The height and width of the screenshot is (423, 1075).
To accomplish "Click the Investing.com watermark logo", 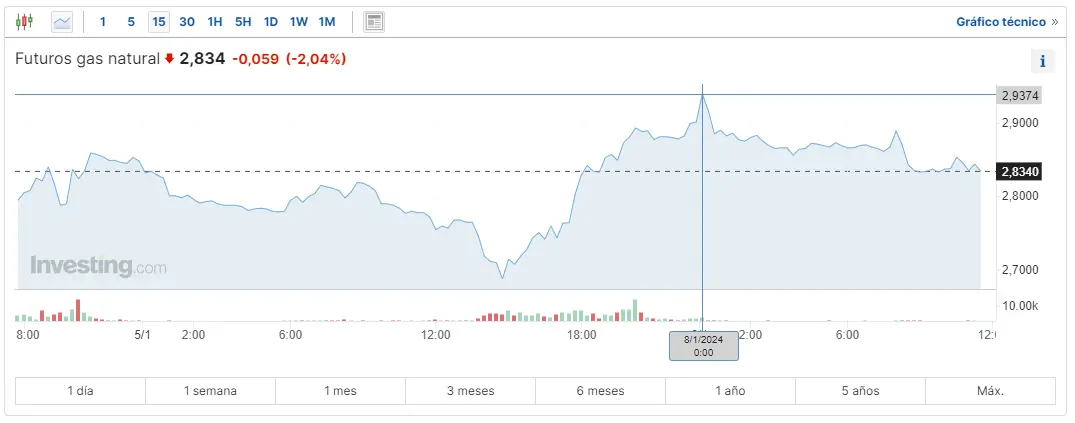I will coord(98,266).
